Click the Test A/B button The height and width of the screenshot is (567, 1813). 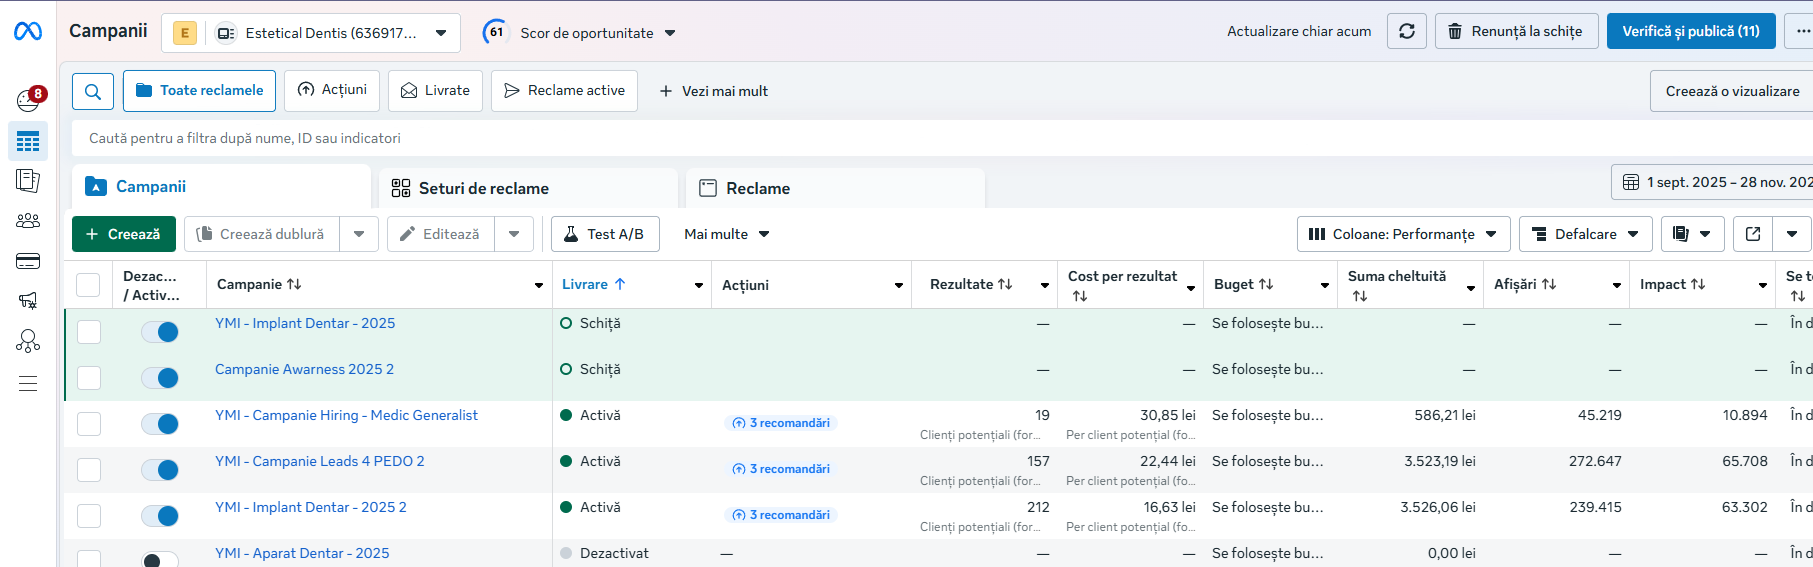pyautogui.click(x=605, y=234)
